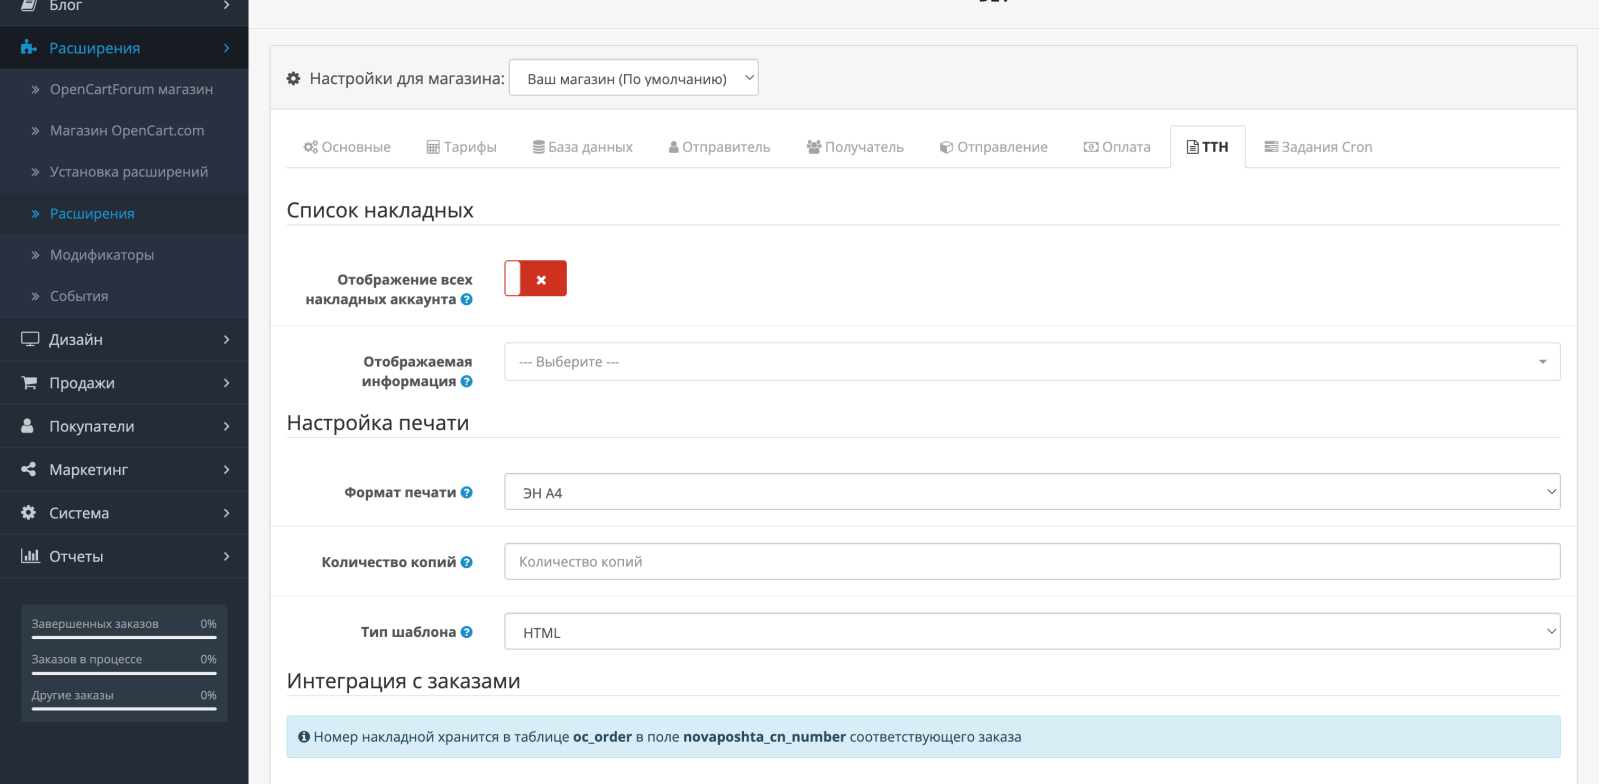
Task: Click help icon for Отображение всех накладных аккаунта
Action: 466,299
